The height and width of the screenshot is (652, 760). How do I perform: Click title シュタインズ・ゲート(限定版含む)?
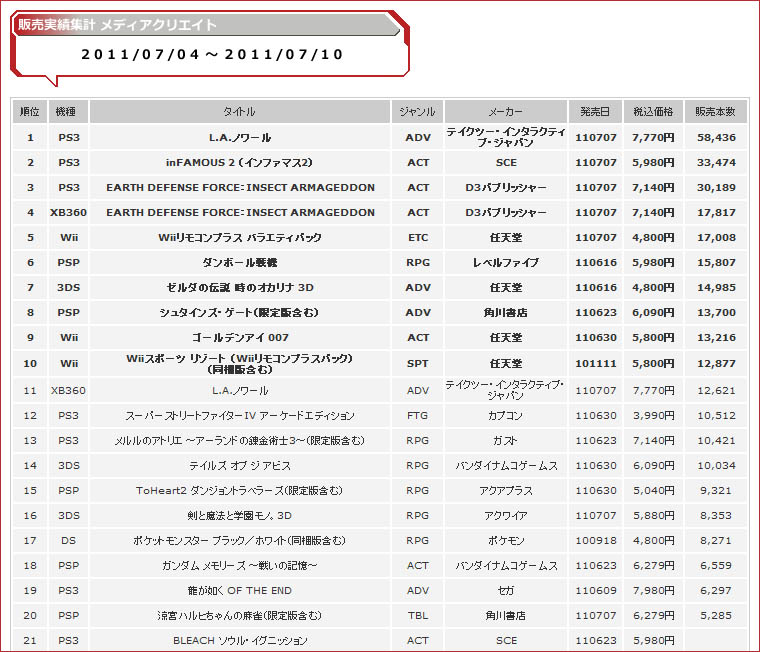click(x=239, y=313)
